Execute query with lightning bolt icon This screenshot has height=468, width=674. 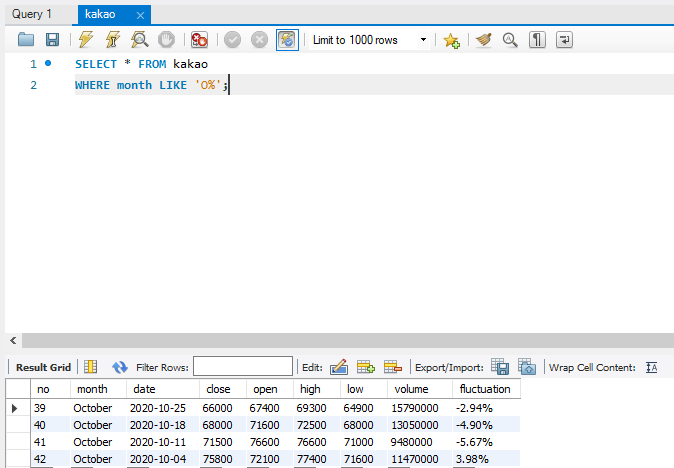click(86, 40)
